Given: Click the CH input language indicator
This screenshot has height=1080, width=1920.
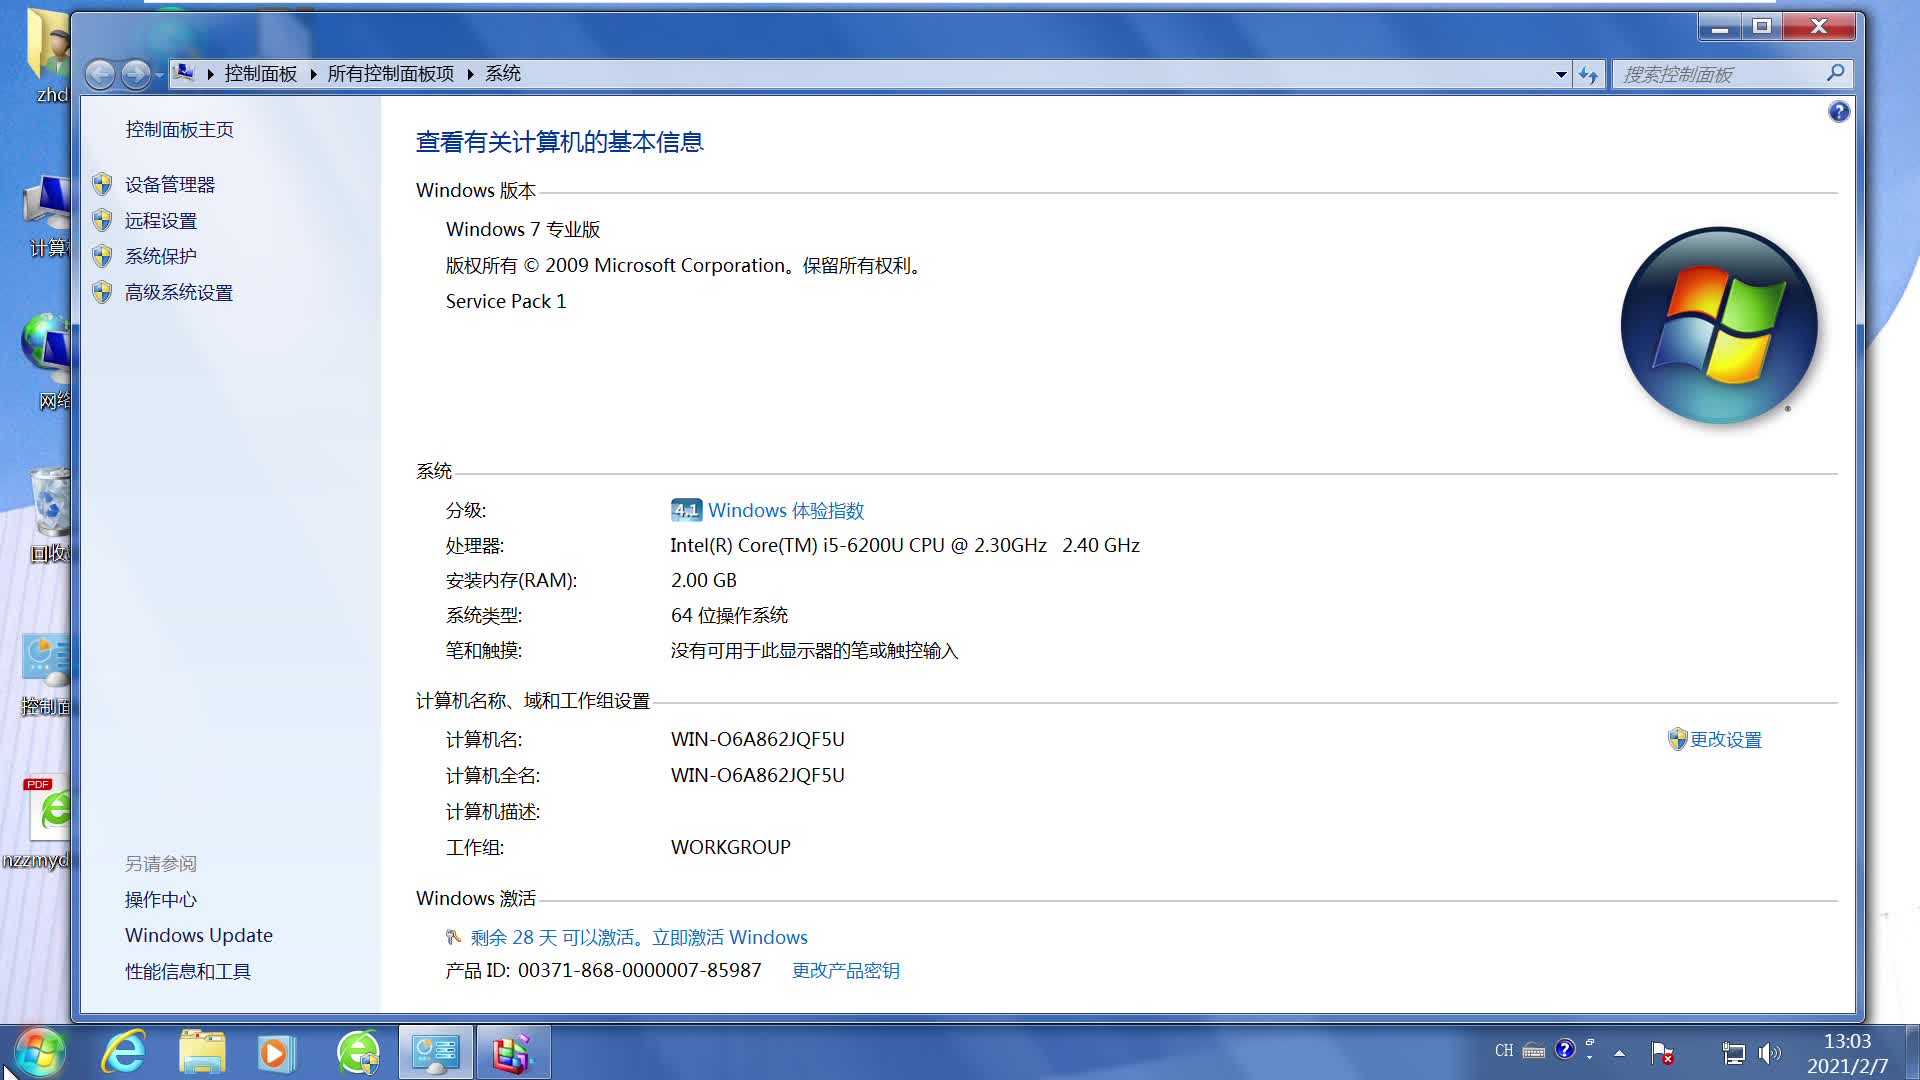Looking at the screenshot, I should pos(1504,1051).
